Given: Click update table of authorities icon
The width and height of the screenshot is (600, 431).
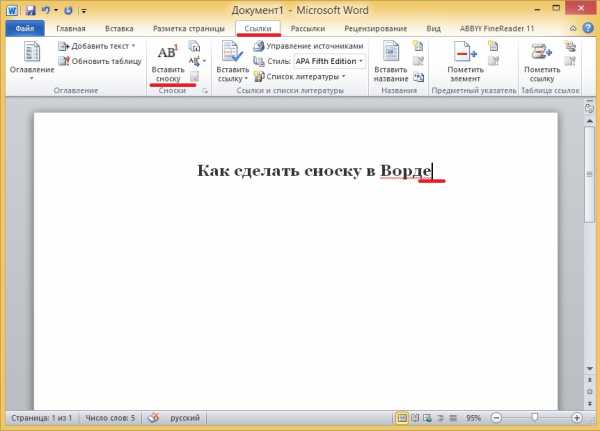Looking at the screenshot, I should [571, 61].
